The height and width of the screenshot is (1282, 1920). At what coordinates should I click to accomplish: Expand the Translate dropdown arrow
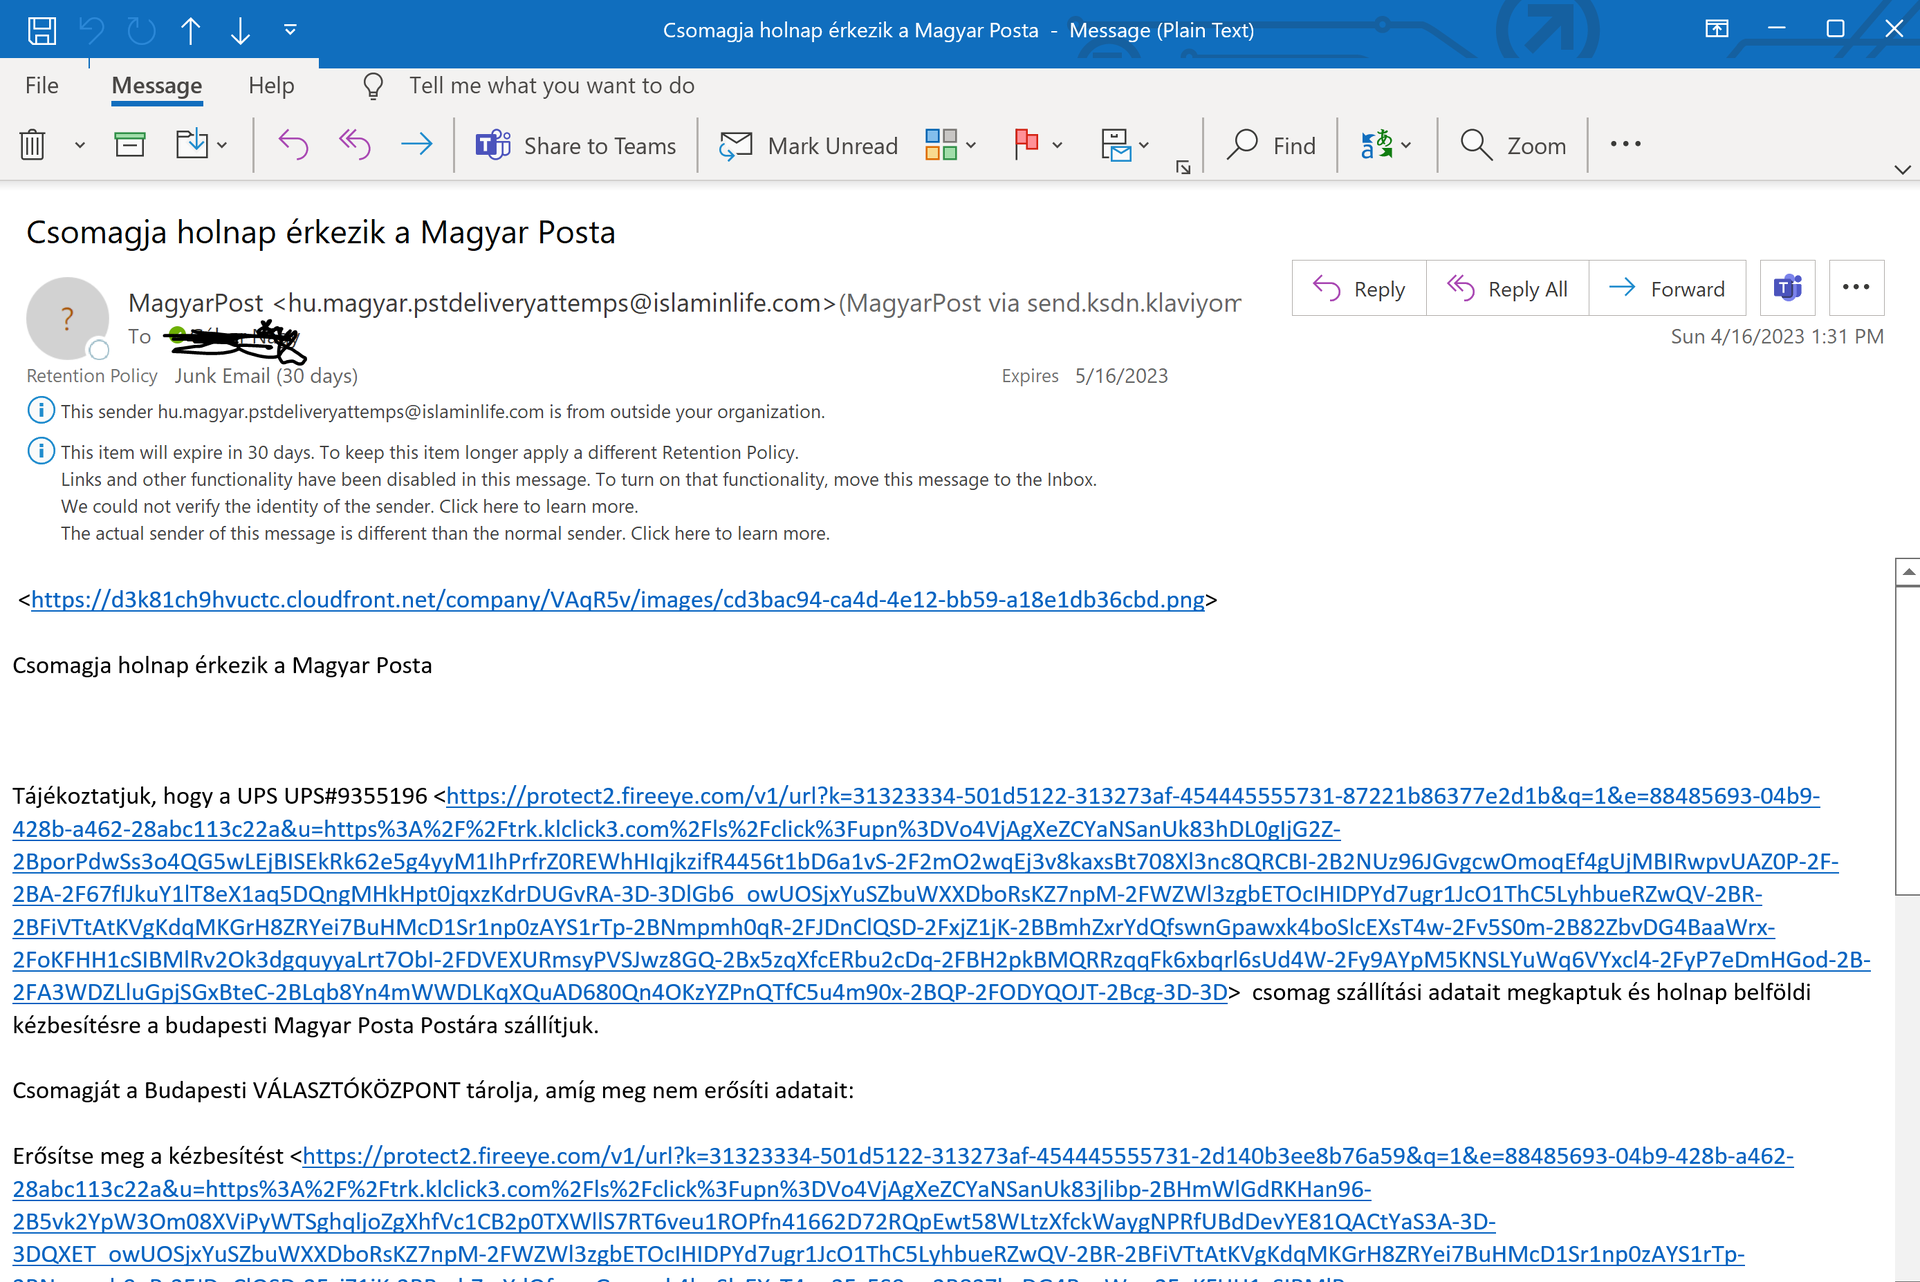(1406, 146)
